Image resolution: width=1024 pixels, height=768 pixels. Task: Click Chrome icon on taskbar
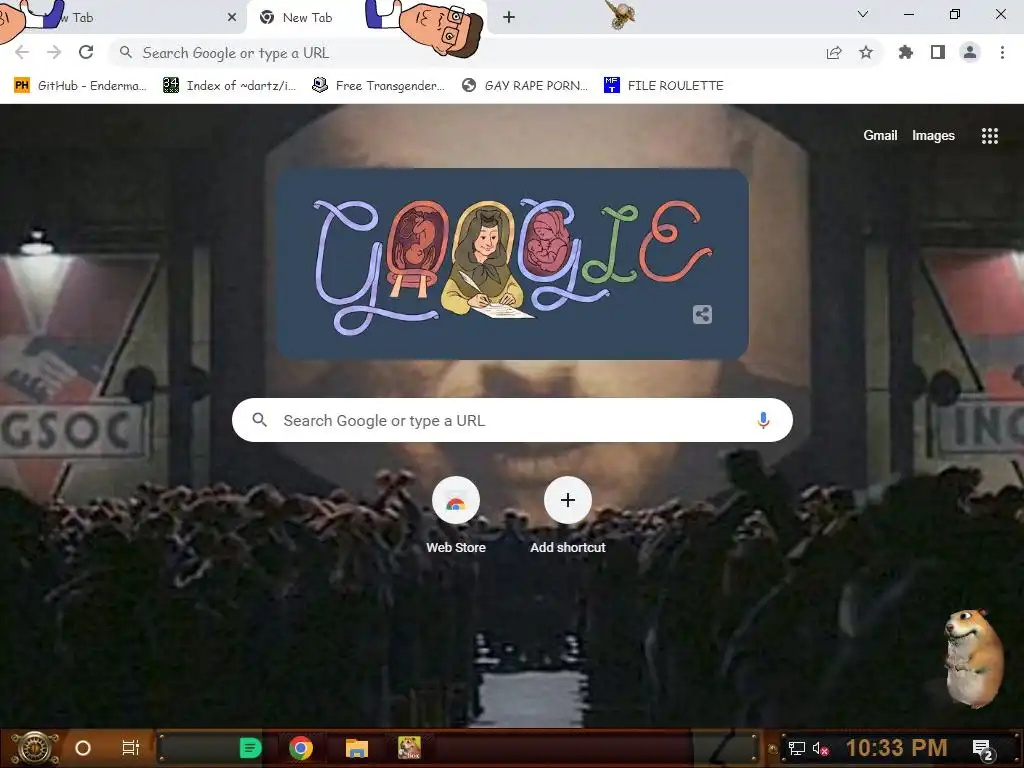[301, 748]
